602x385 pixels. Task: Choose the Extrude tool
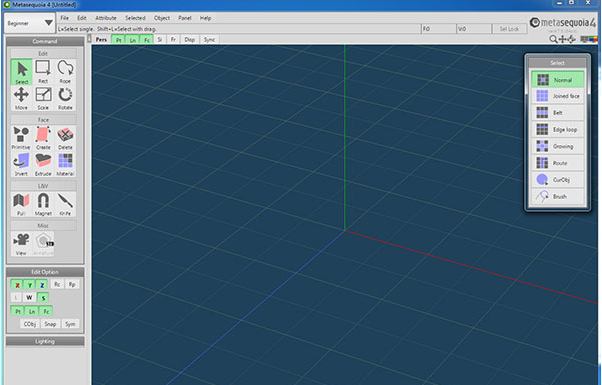(43, 165)
